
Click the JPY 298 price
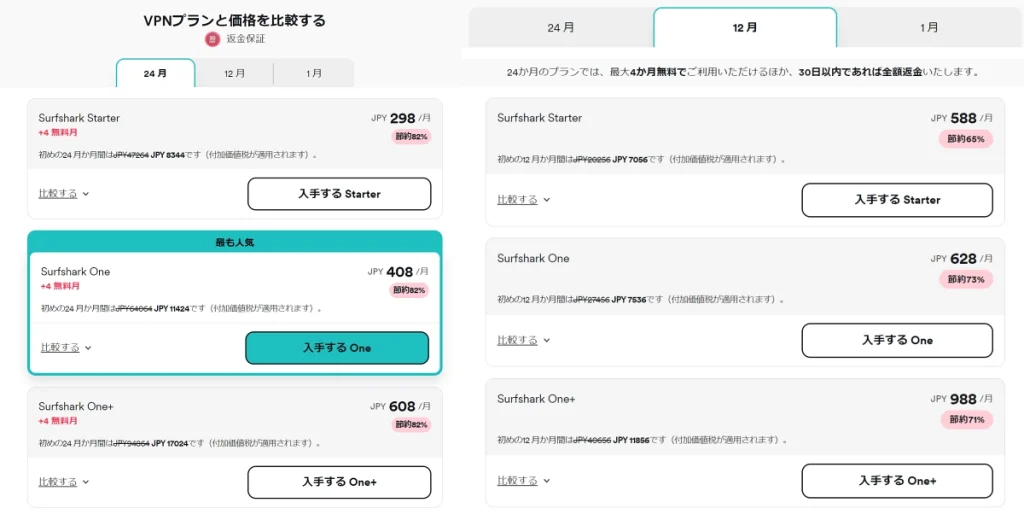[401, 118]
